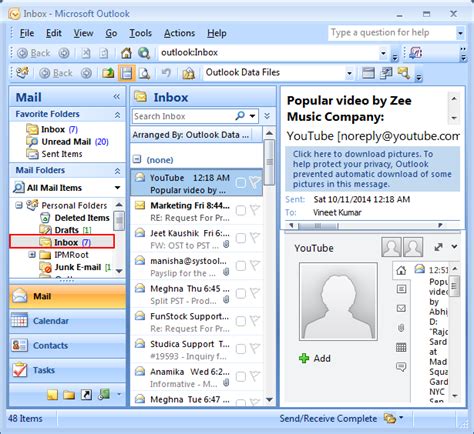Image resolution: width=474 pixels, height=434 pixels.
Task: Click the reading pane horizontal scrollbar
Action: tap(366, 226)
